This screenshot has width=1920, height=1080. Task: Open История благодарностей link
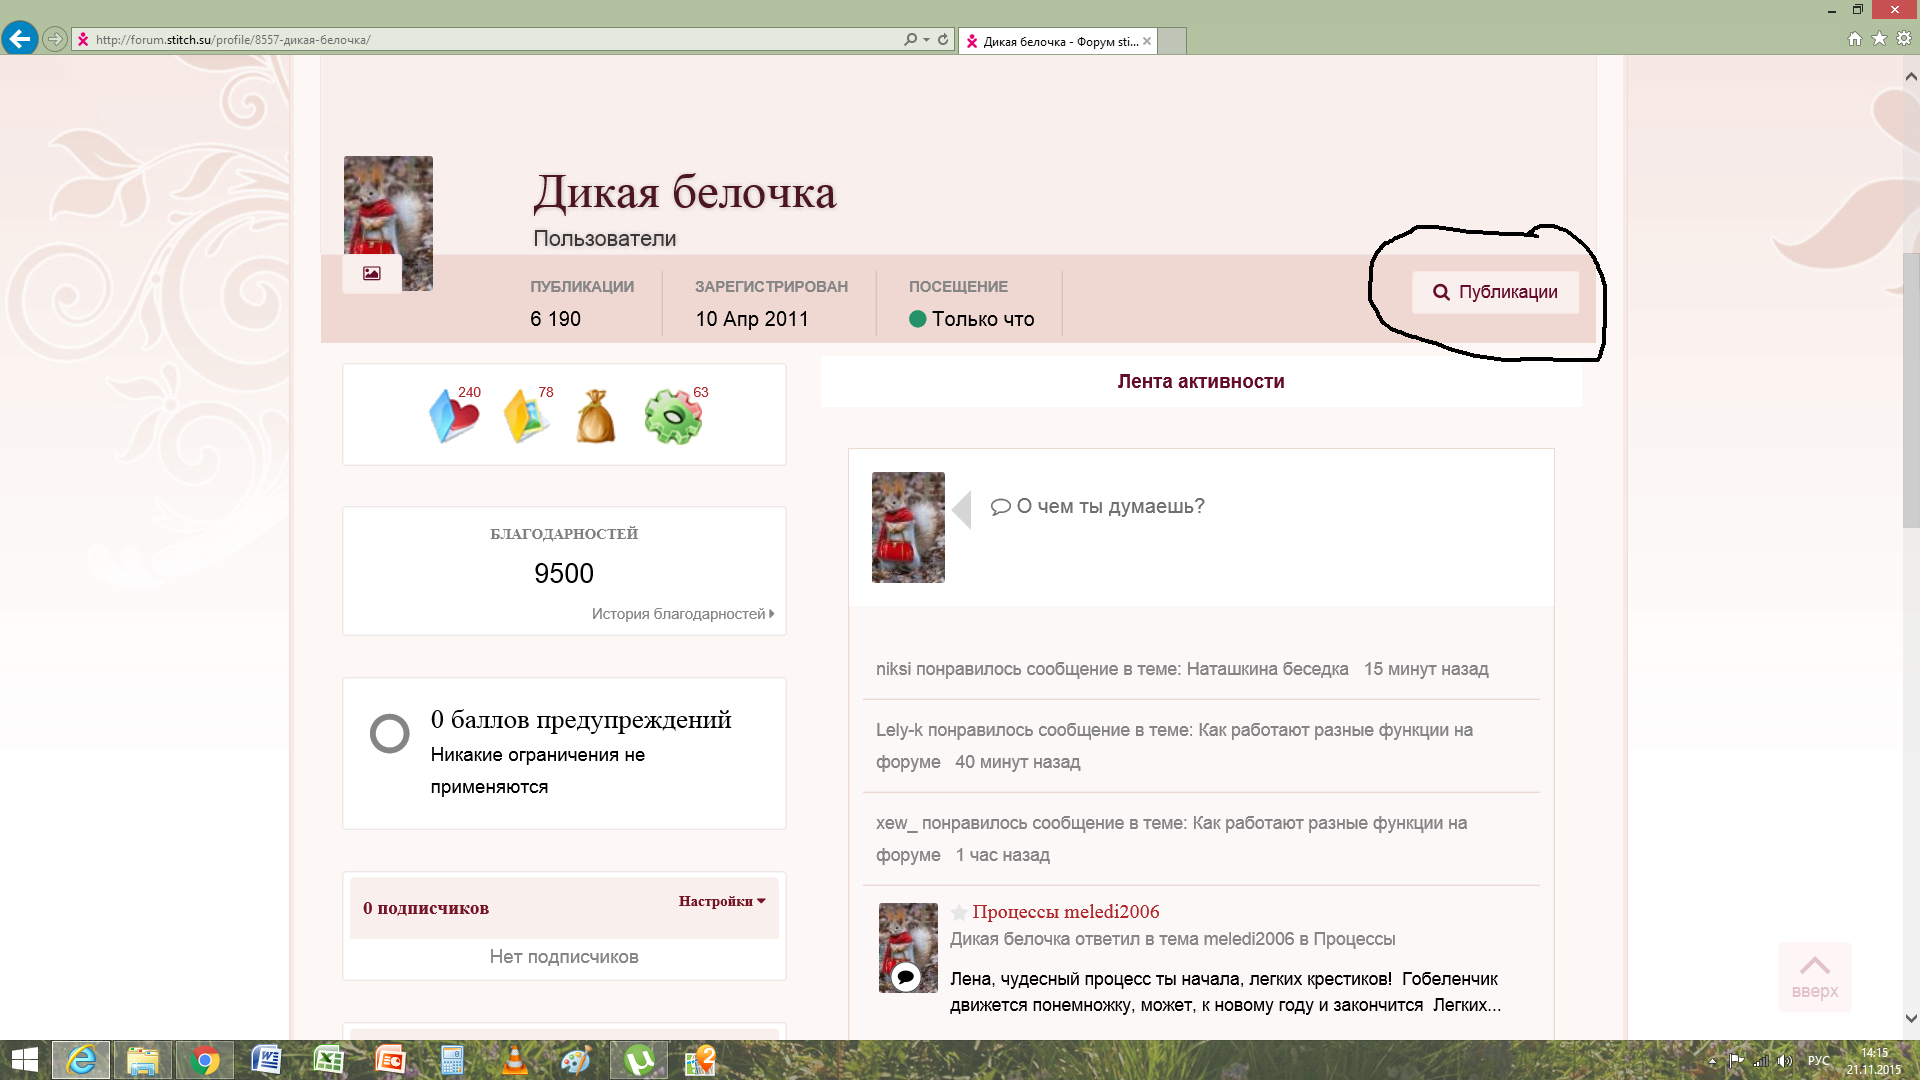click(682, 614)
